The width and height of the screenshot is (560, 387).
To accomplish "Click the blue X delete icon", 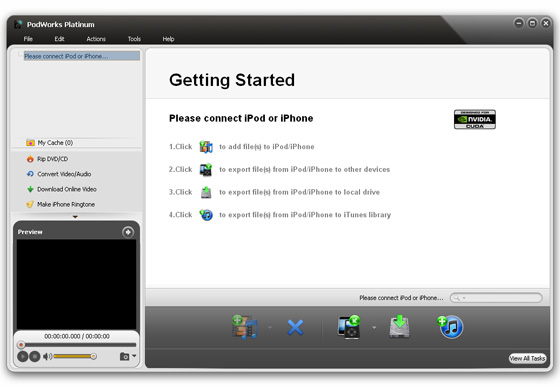I will (295, 327).
